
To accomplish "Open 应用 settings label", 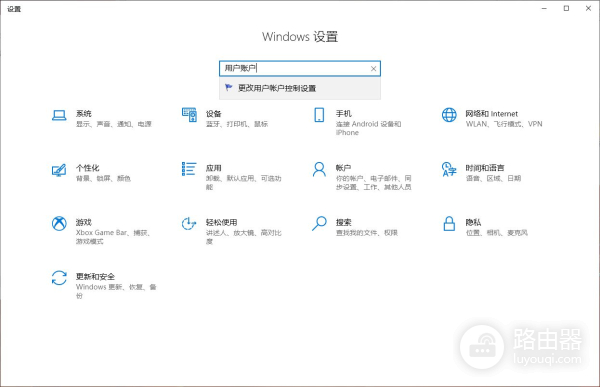I will 214,168.
